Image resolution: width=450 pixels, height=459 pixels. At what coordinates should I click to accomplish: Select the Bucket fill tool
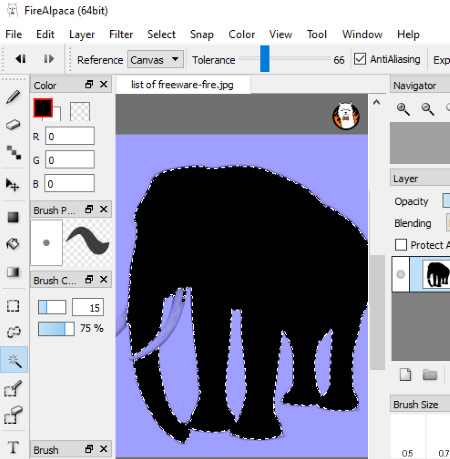13,244
